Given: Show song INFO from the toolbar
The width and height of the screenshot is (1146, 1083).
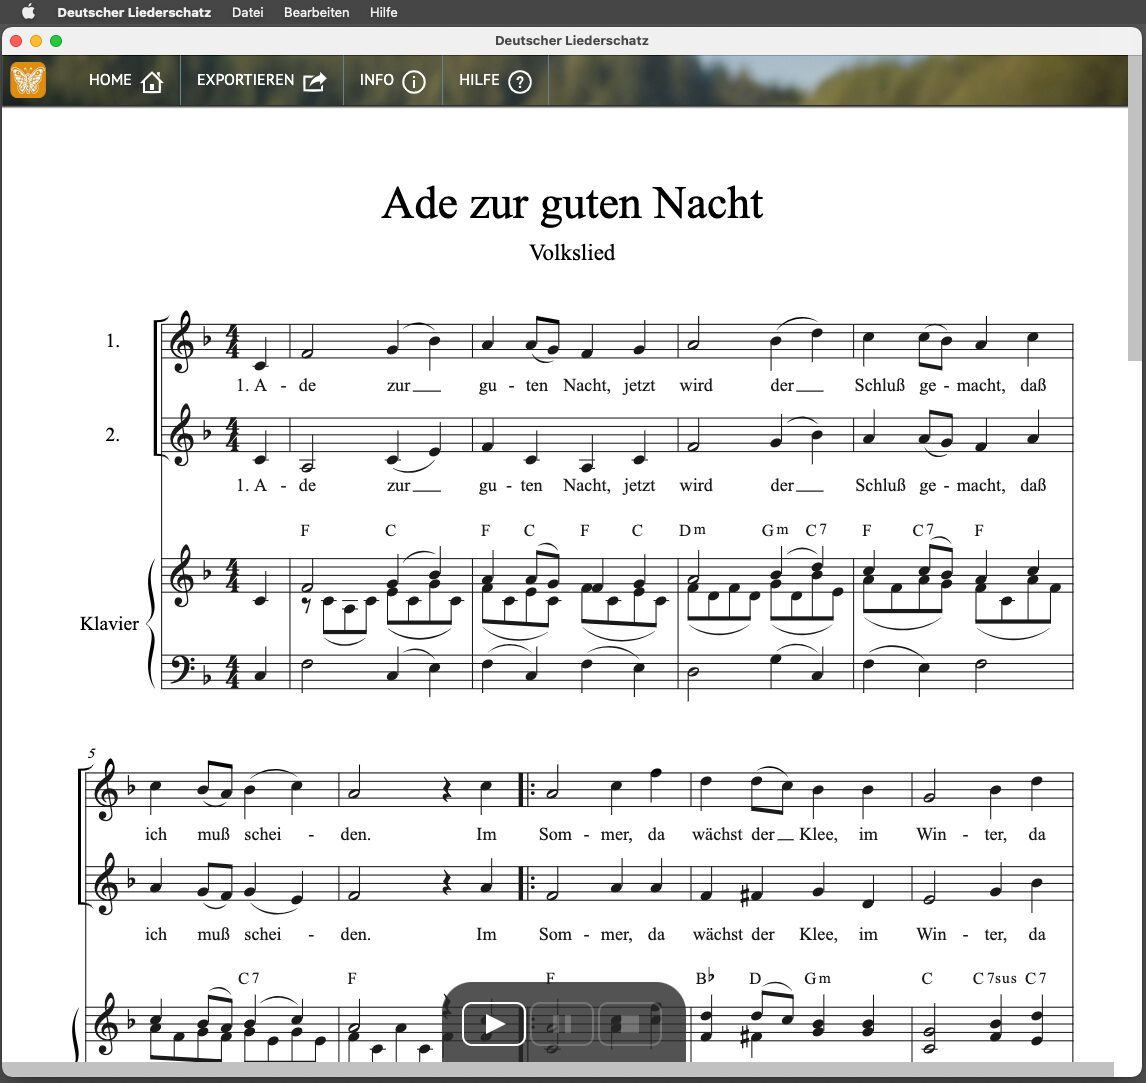Looking at the screenshot, I should pos(392,80).
